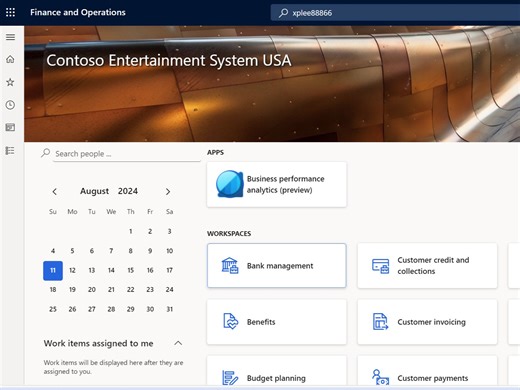Viewport: 520px width, 390px height.
Task: Click 'Work items will be displayed' message
Action: (x=113, y=367)
